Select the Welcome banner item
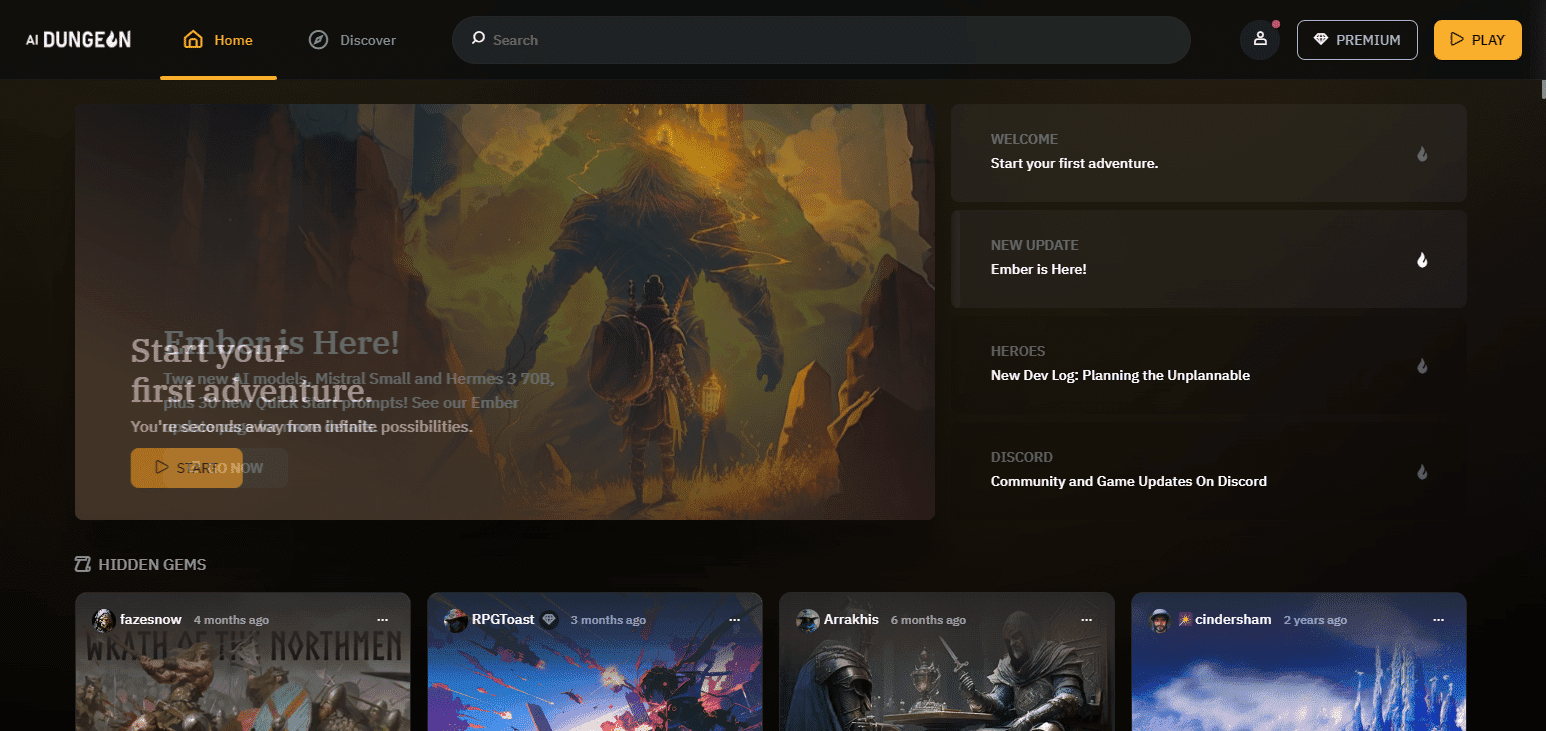 click(1209, 152)
